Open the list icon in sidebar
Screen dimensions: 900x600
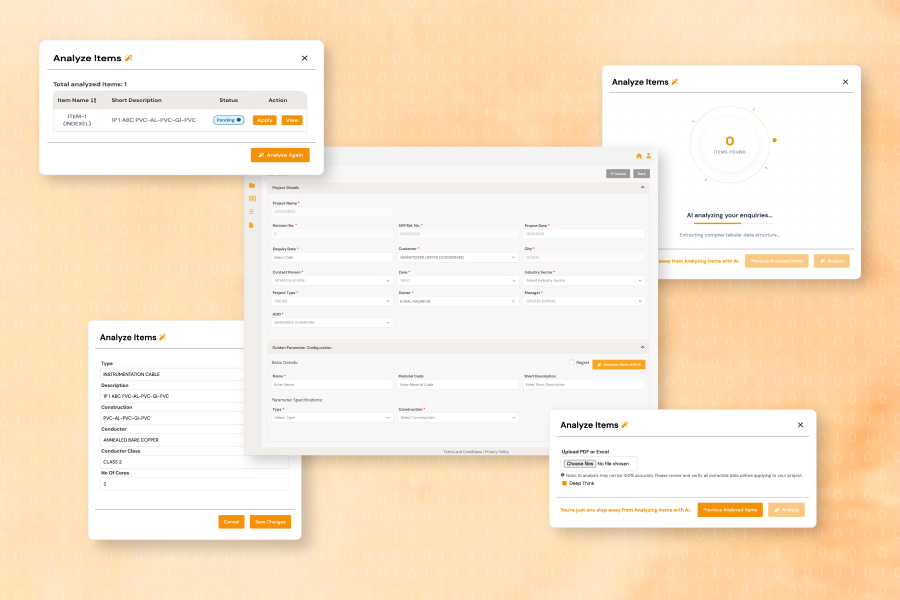[x=252, y=211]
